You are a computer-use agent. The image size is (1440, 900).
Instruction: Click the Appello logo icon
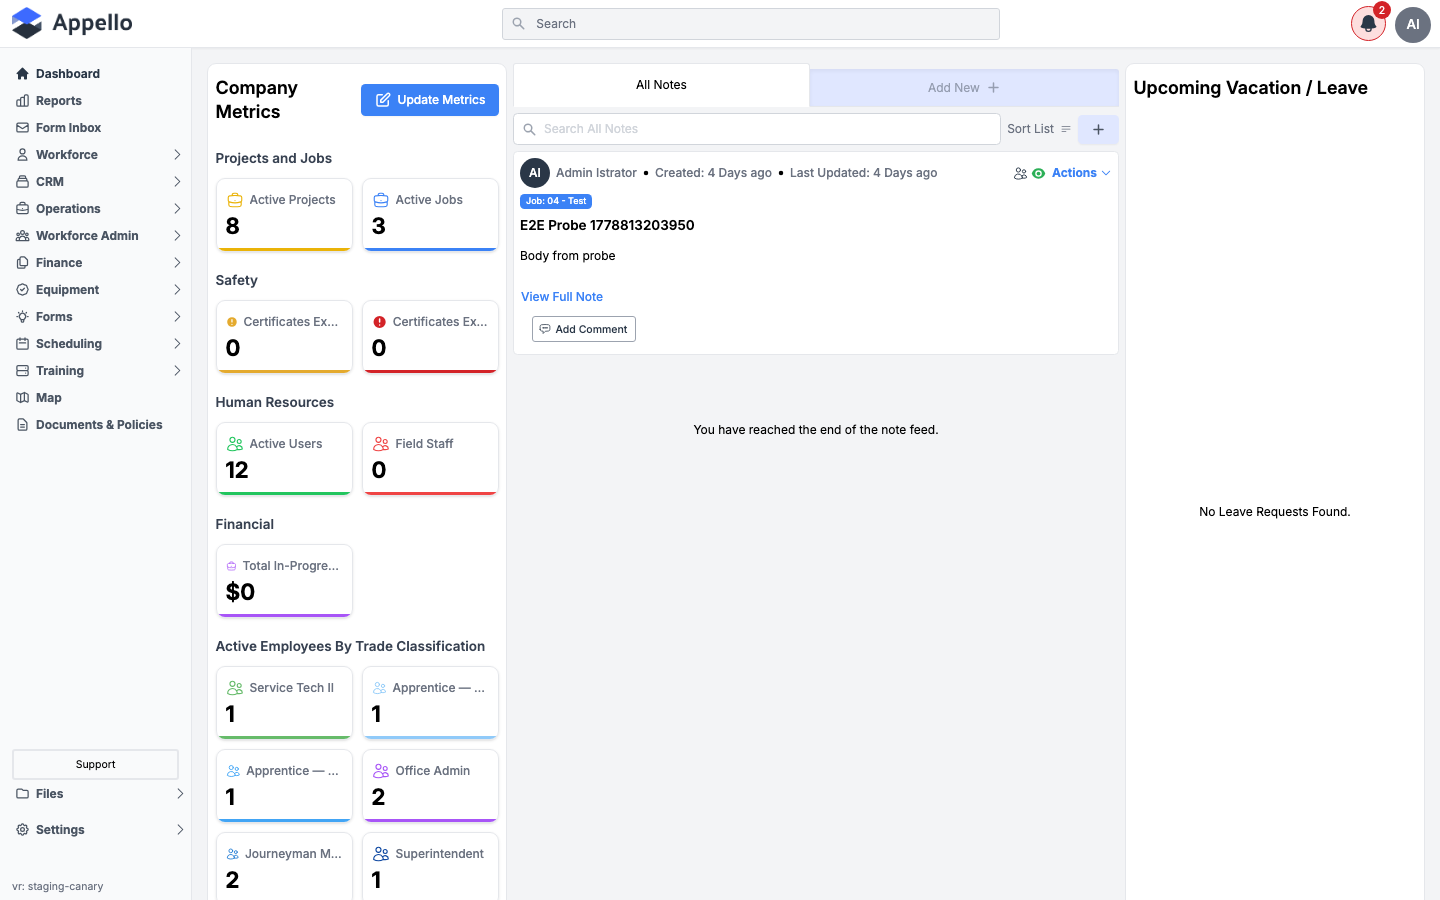tap(27, 23)
